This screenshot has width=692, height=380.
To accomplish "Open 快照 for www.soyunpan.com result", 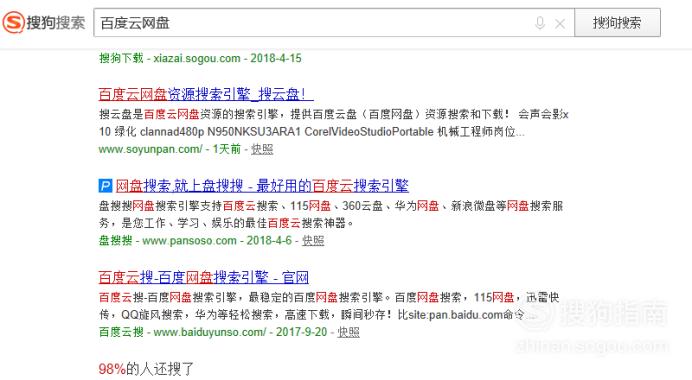I will (x=262, y=149).
